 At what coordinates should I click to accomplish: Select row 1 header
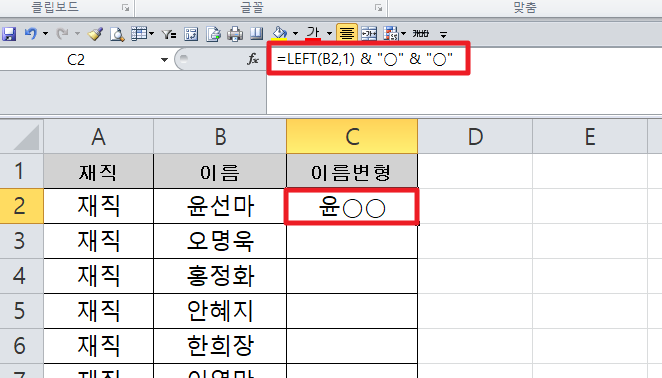point(22,171)
